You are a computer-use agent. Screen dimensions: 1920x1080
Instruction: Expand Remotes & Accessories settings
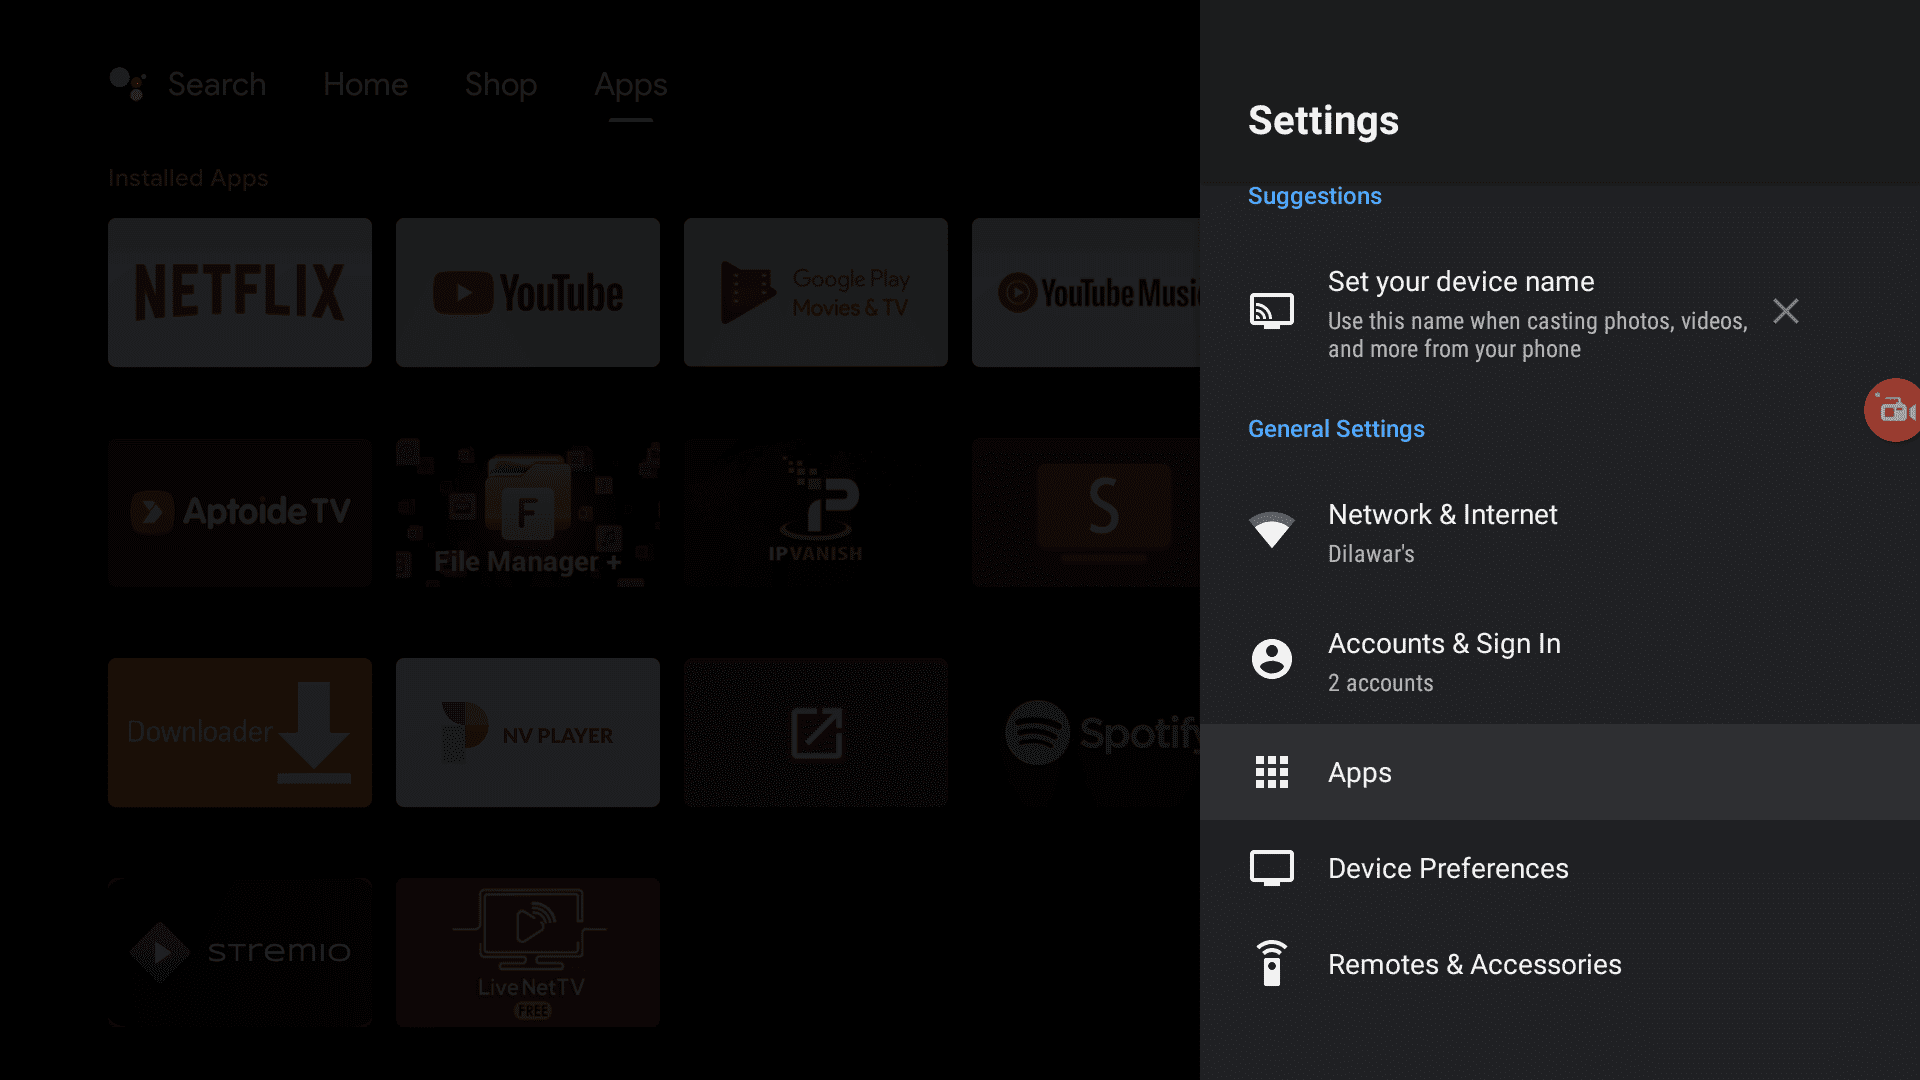[1560, 964]
